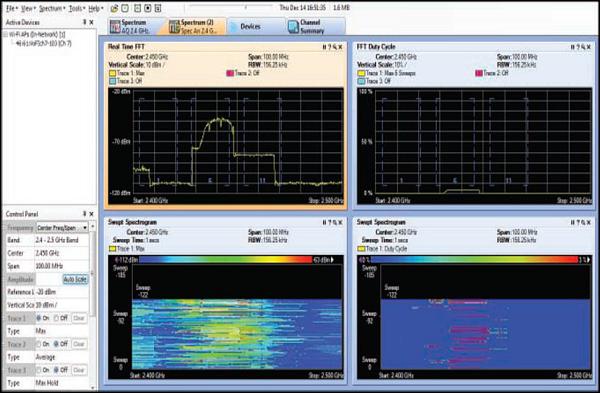Open Real Time FFT plot settings icon

[x=334, y=47]
